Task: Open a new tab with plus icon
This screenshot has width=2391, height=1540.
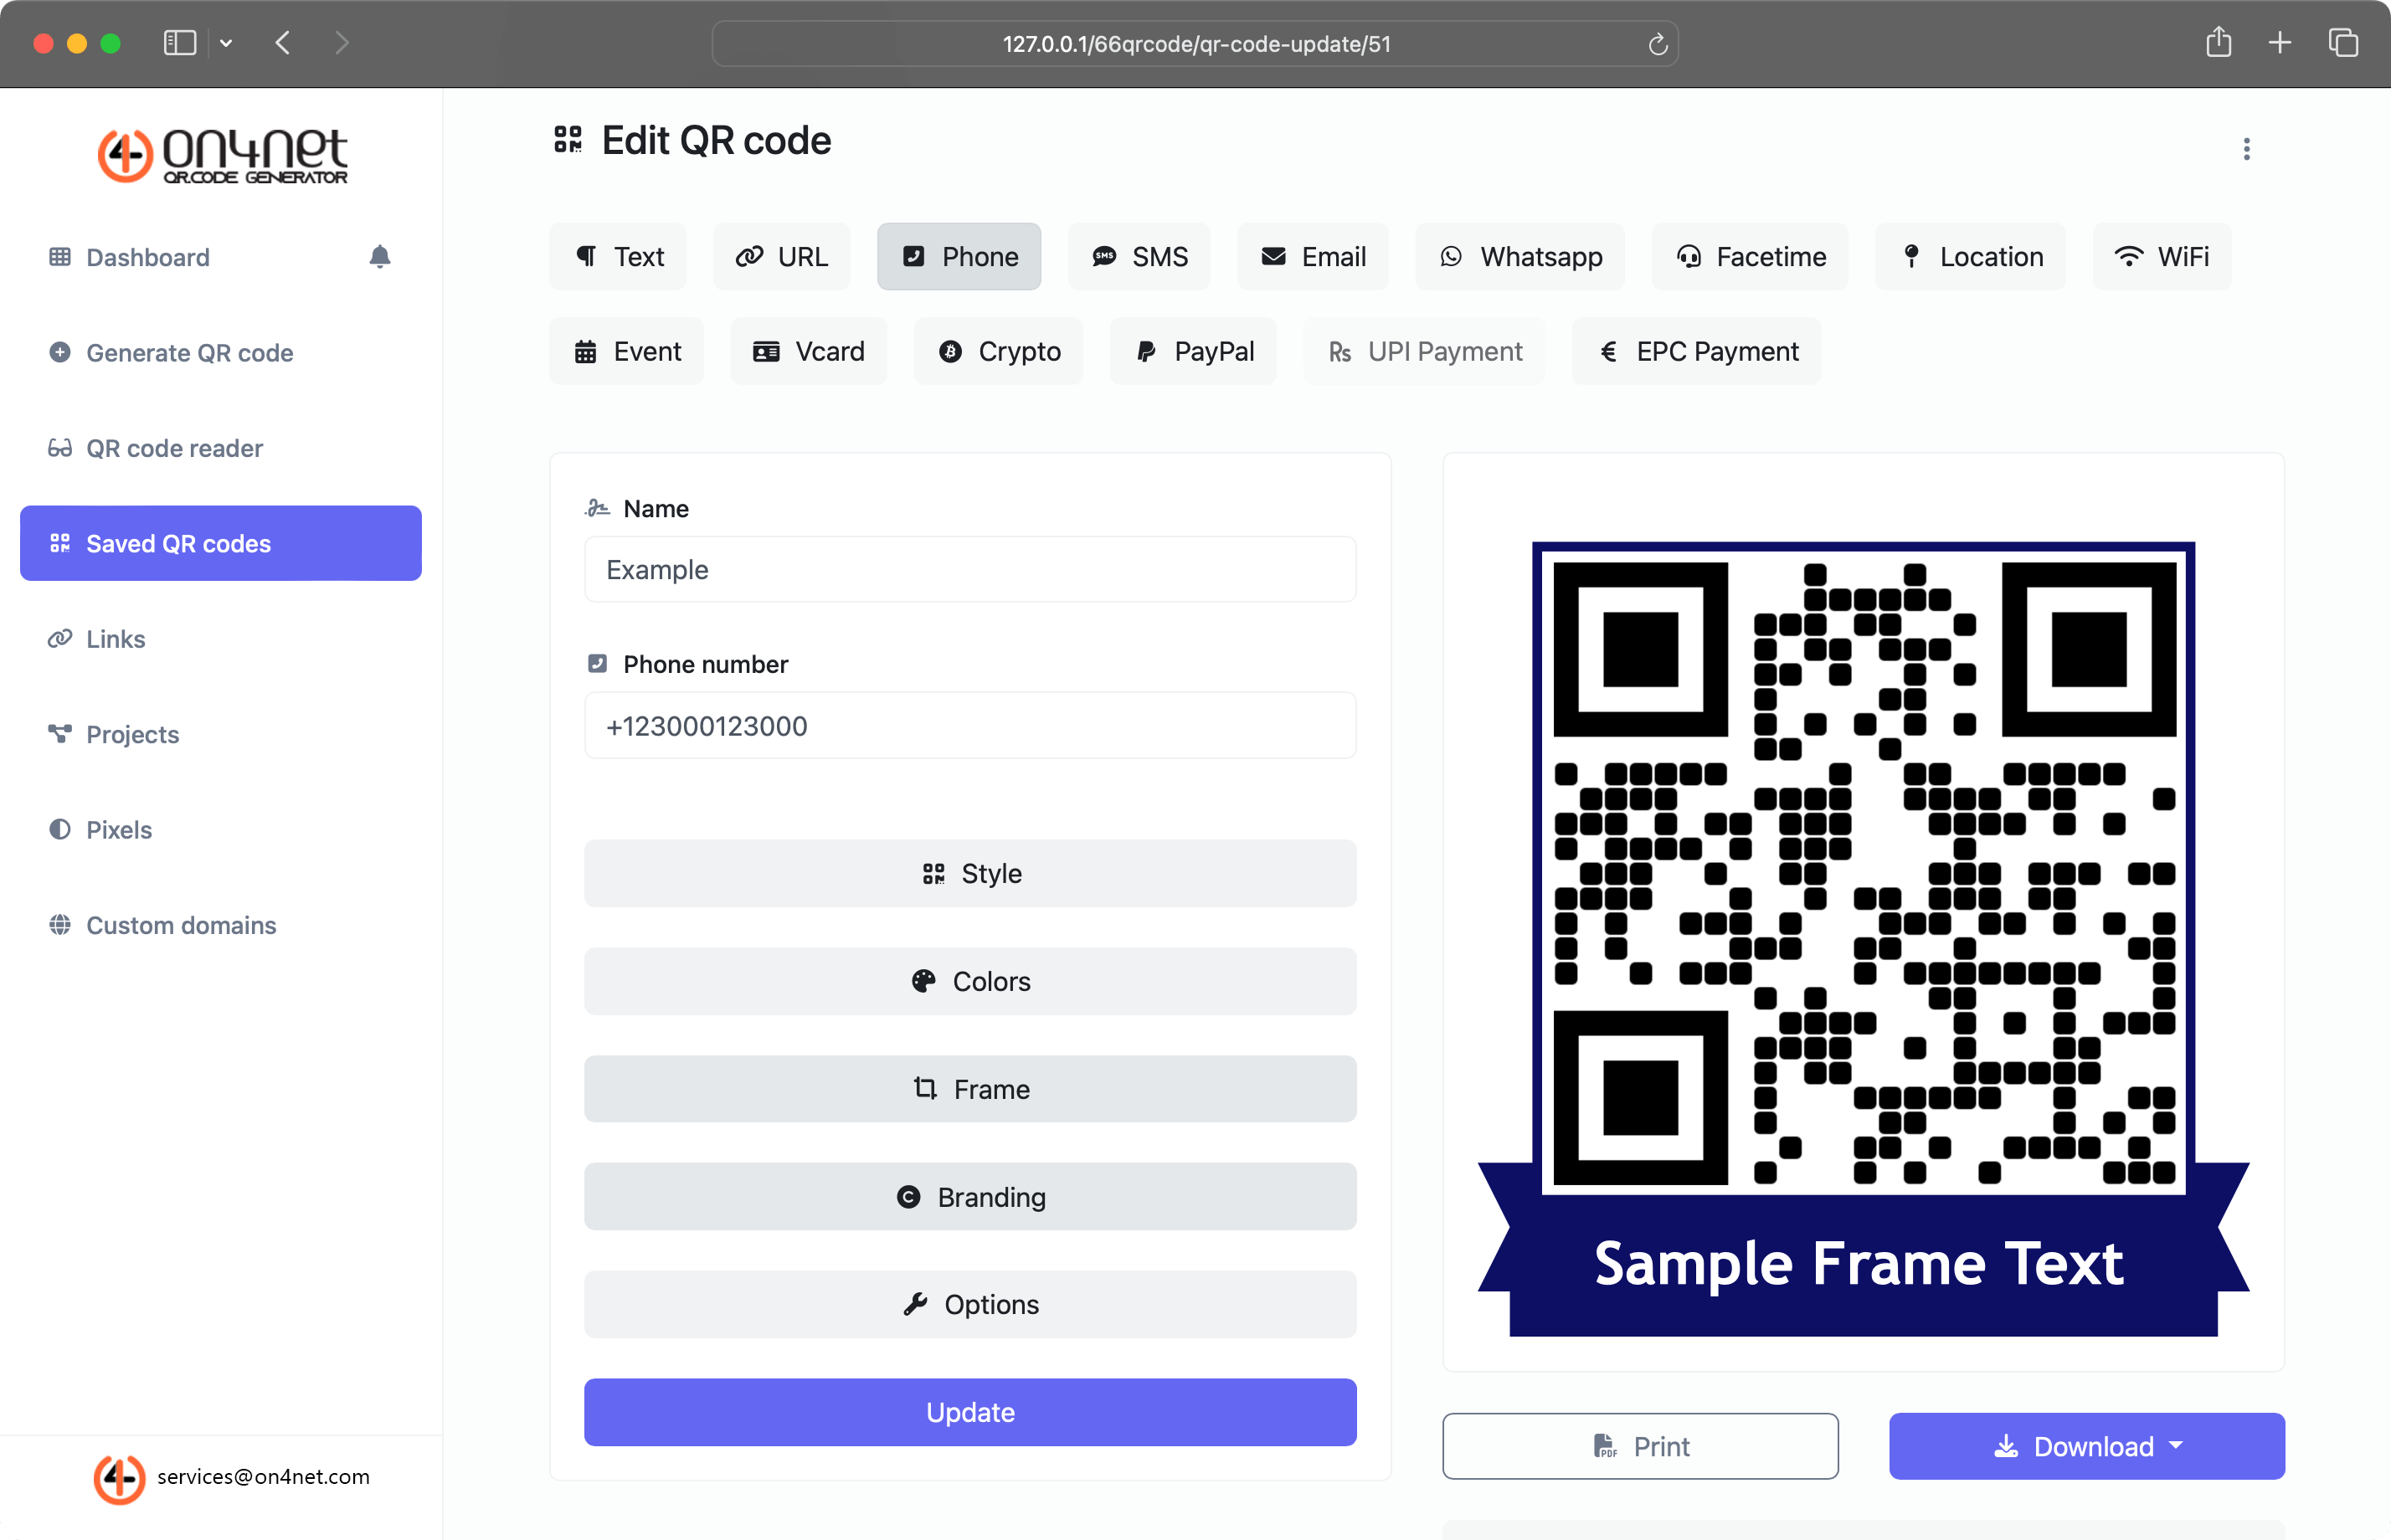Action: point(2279,42)
